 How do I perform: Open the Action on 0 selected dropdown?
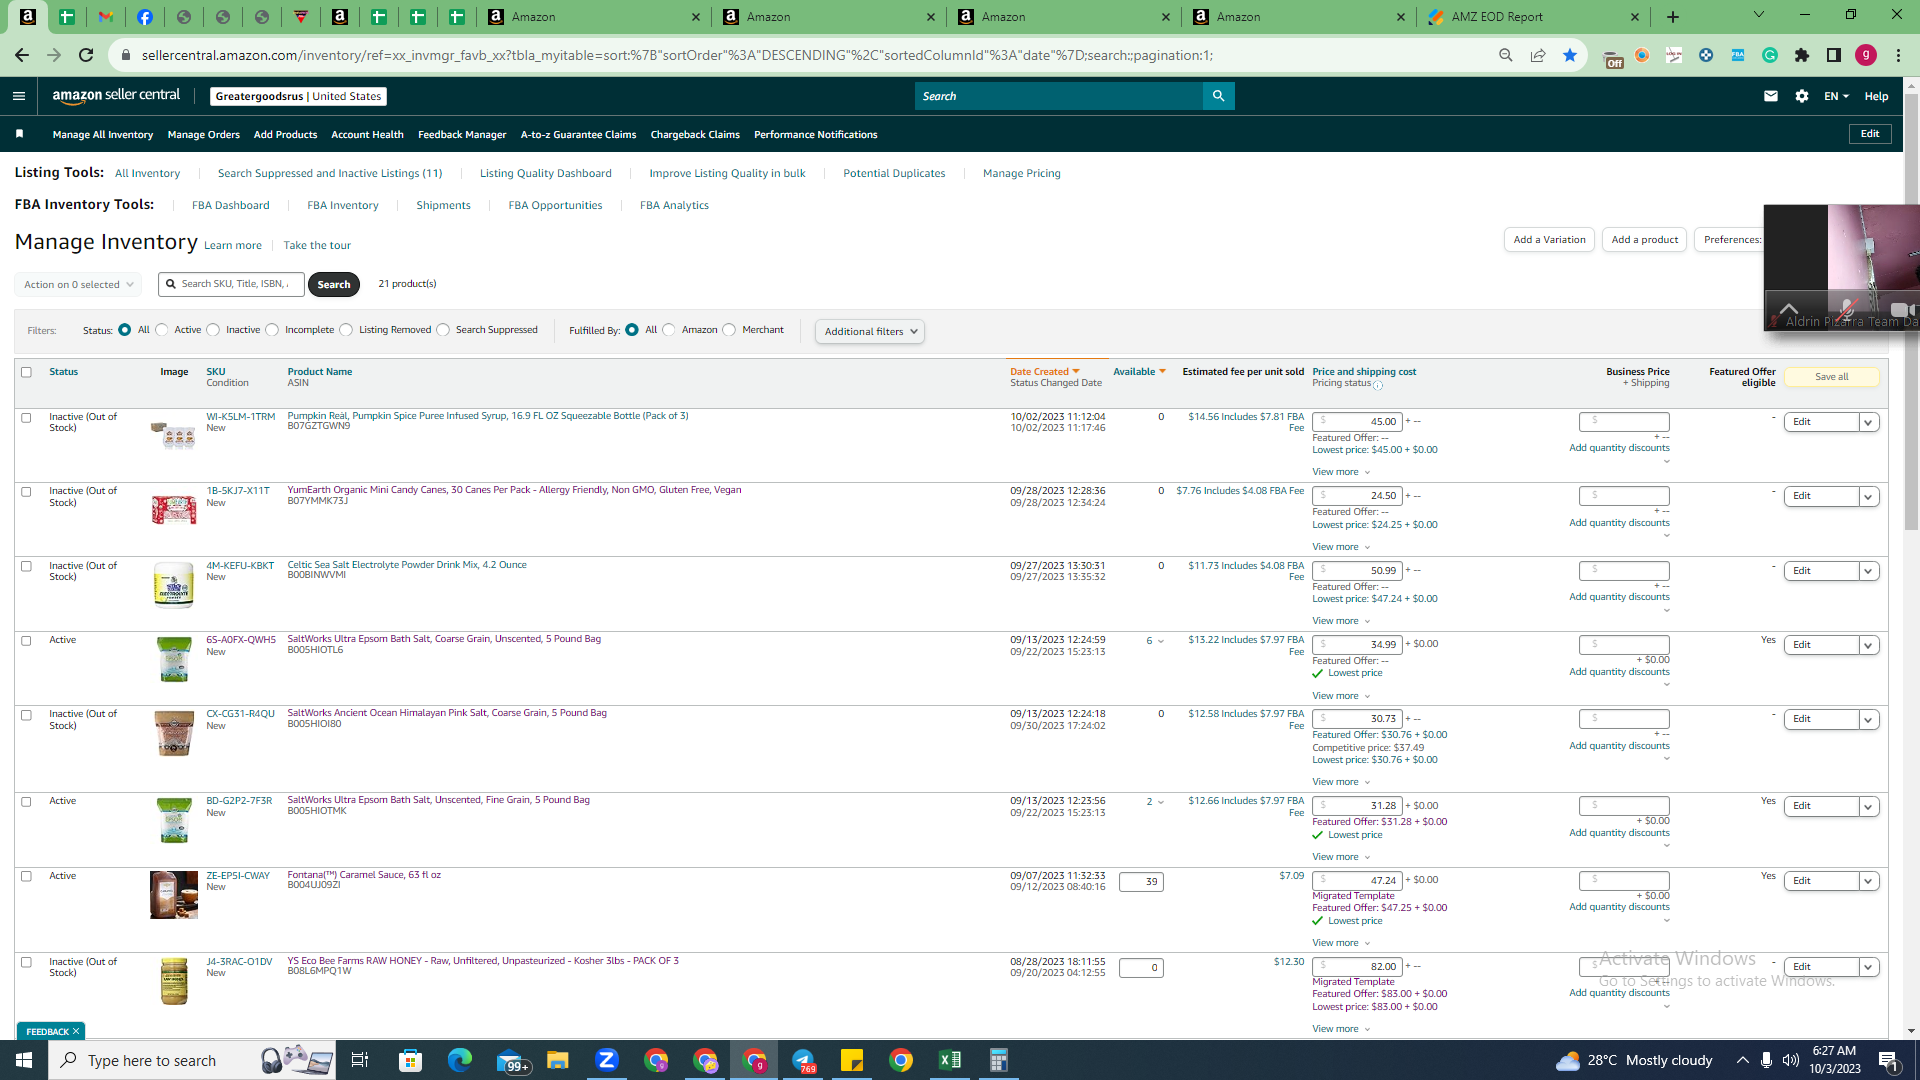[78, 285]
